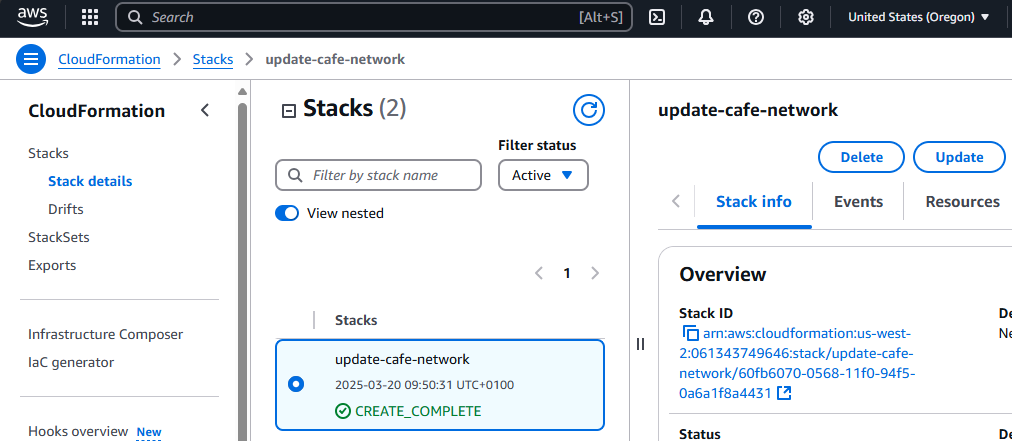This screenshot has height=441, width=1012.
Task: Open StackSets in side navigation
Action: coord(59,237)
